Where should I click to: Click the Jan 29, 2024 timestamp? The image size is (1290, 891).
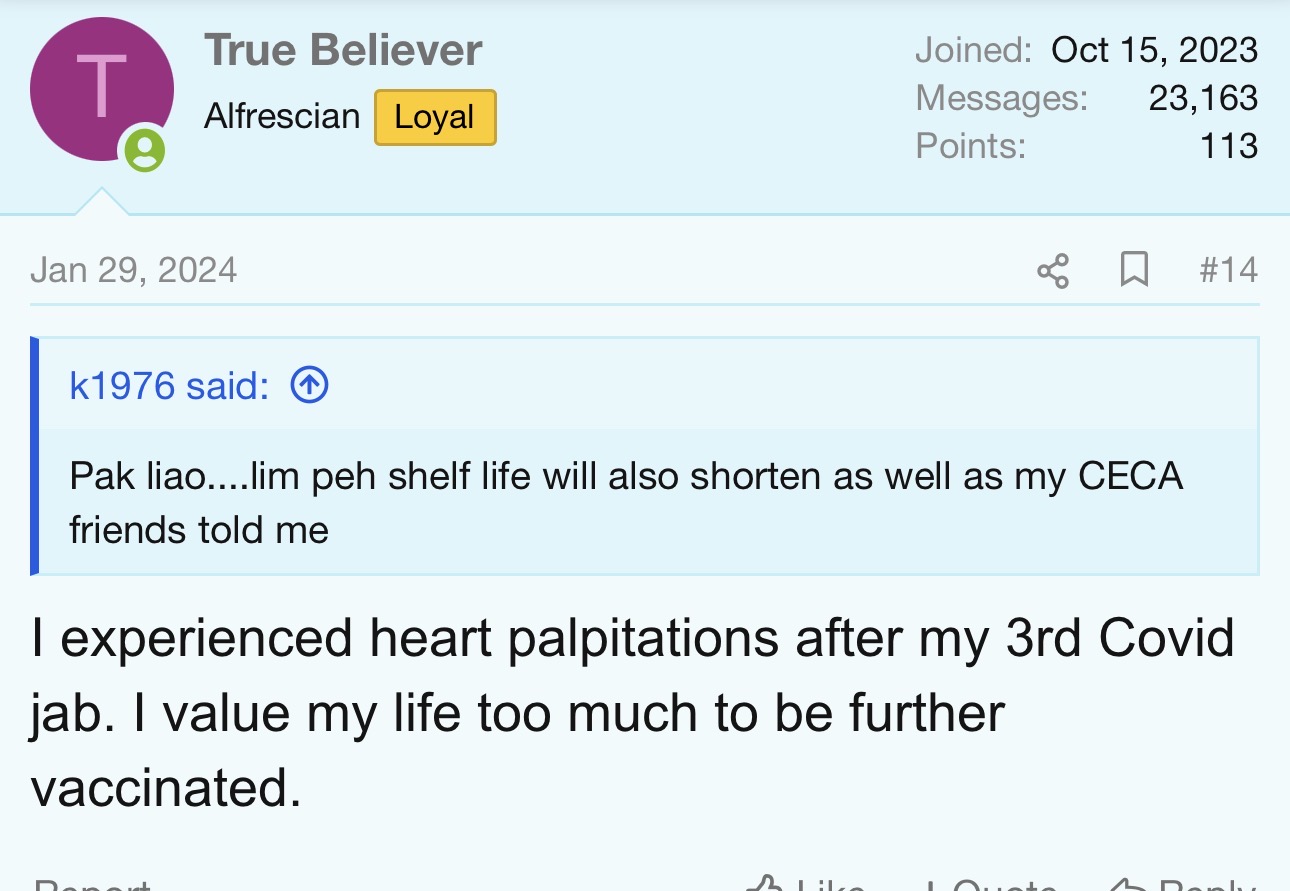[x=134, y=270]
